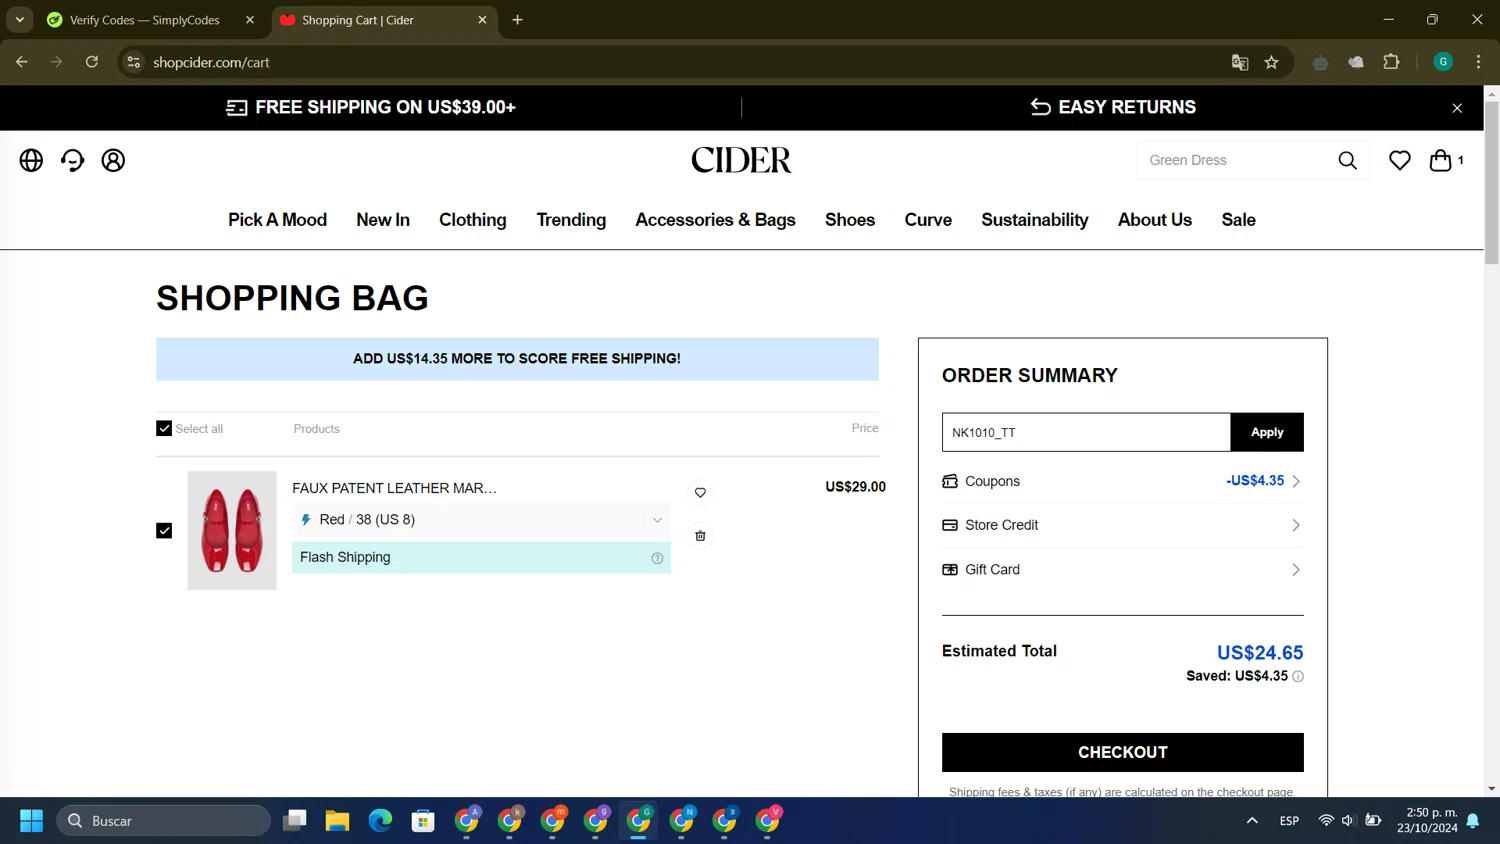1500x844 pixels.
Task: Click the add more for free shipping banner
Action: coord(517,359)
